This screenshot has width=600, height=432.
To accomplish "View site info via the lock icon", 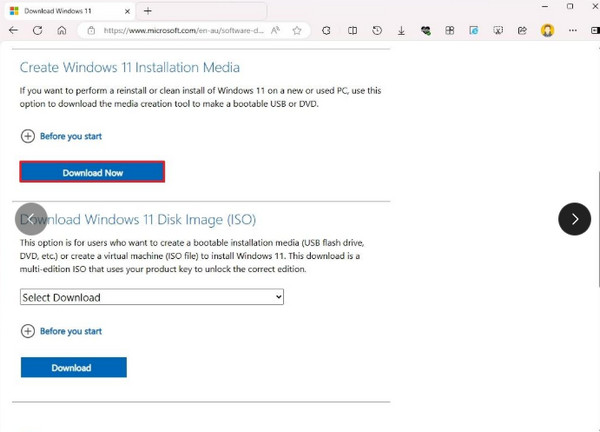I will (x=91, y=30).
